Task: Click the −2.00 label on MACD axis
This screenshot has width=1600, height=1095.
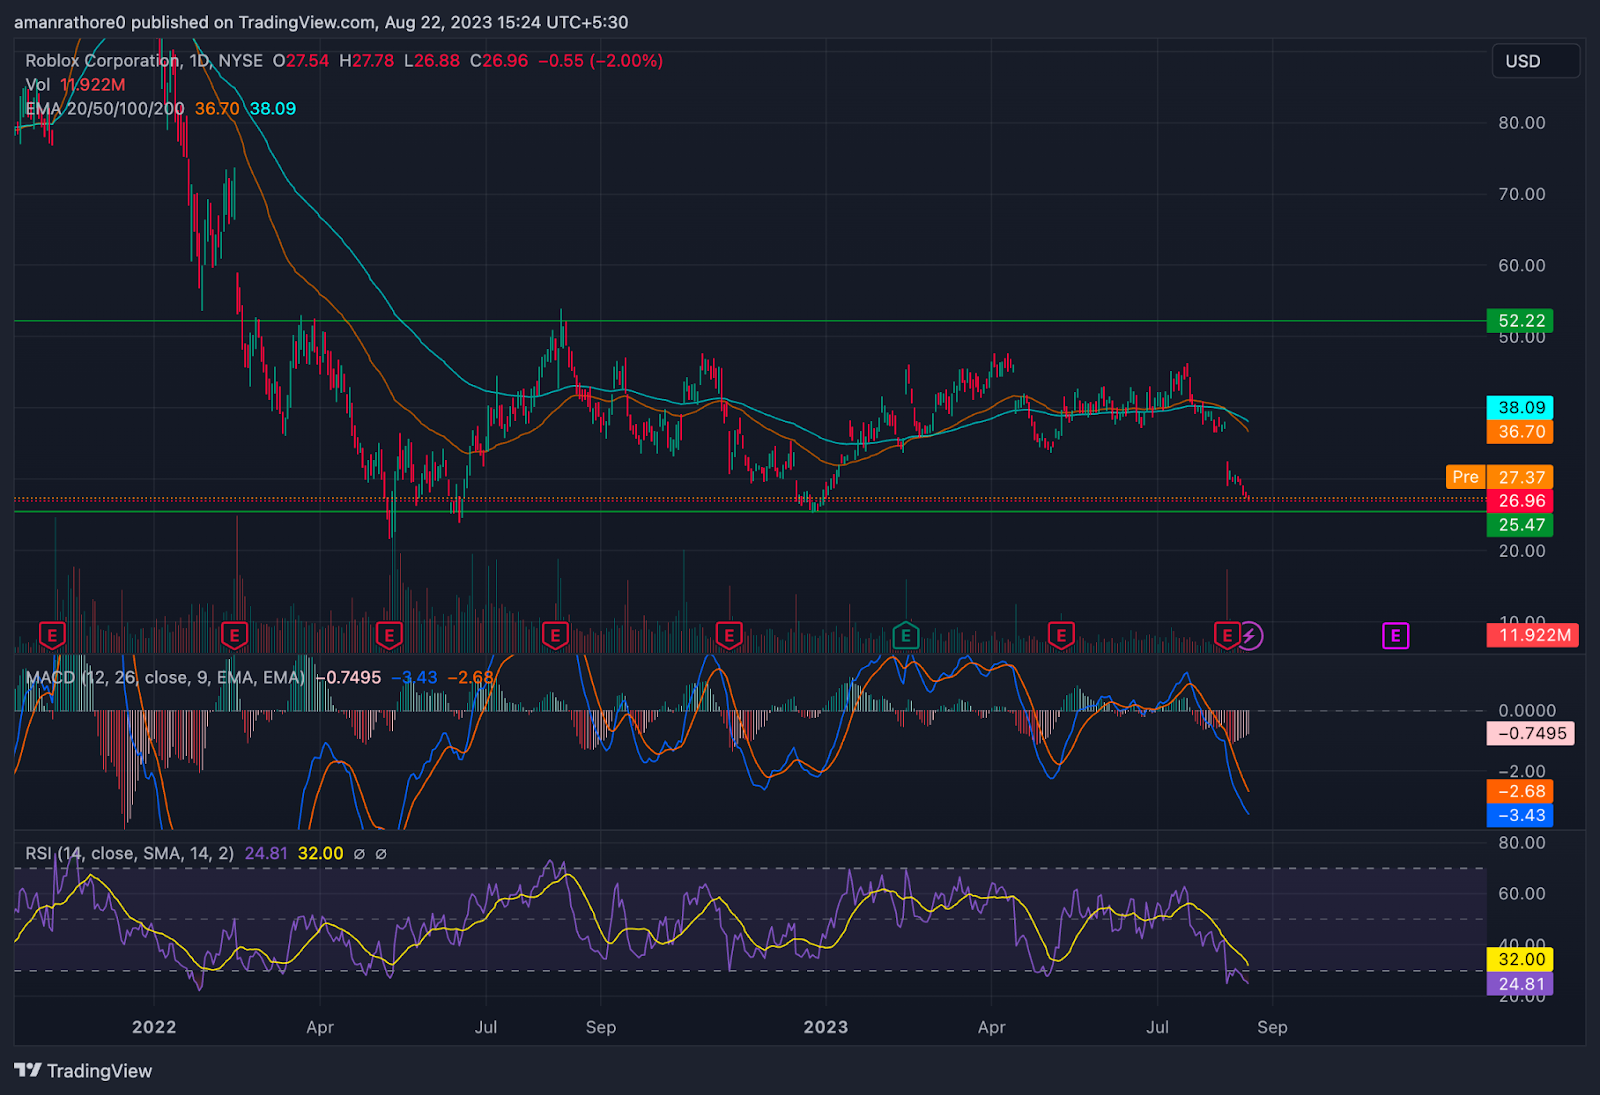Action: point(1522,771)
